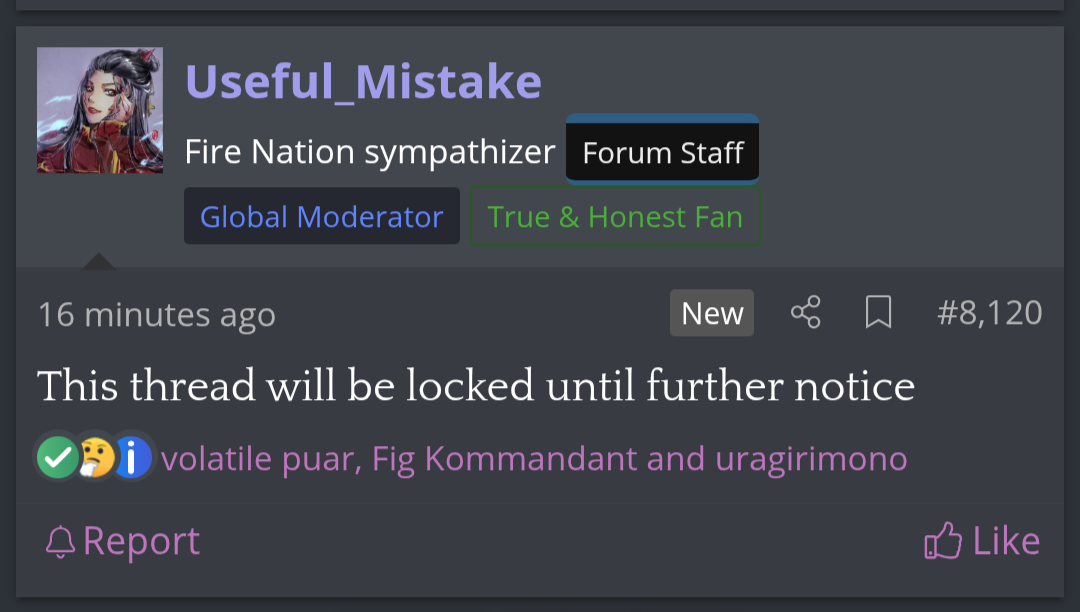Like the post with the thumbs-up button
This screenshot has height=612, width=1080.
[x=982, y=541]
